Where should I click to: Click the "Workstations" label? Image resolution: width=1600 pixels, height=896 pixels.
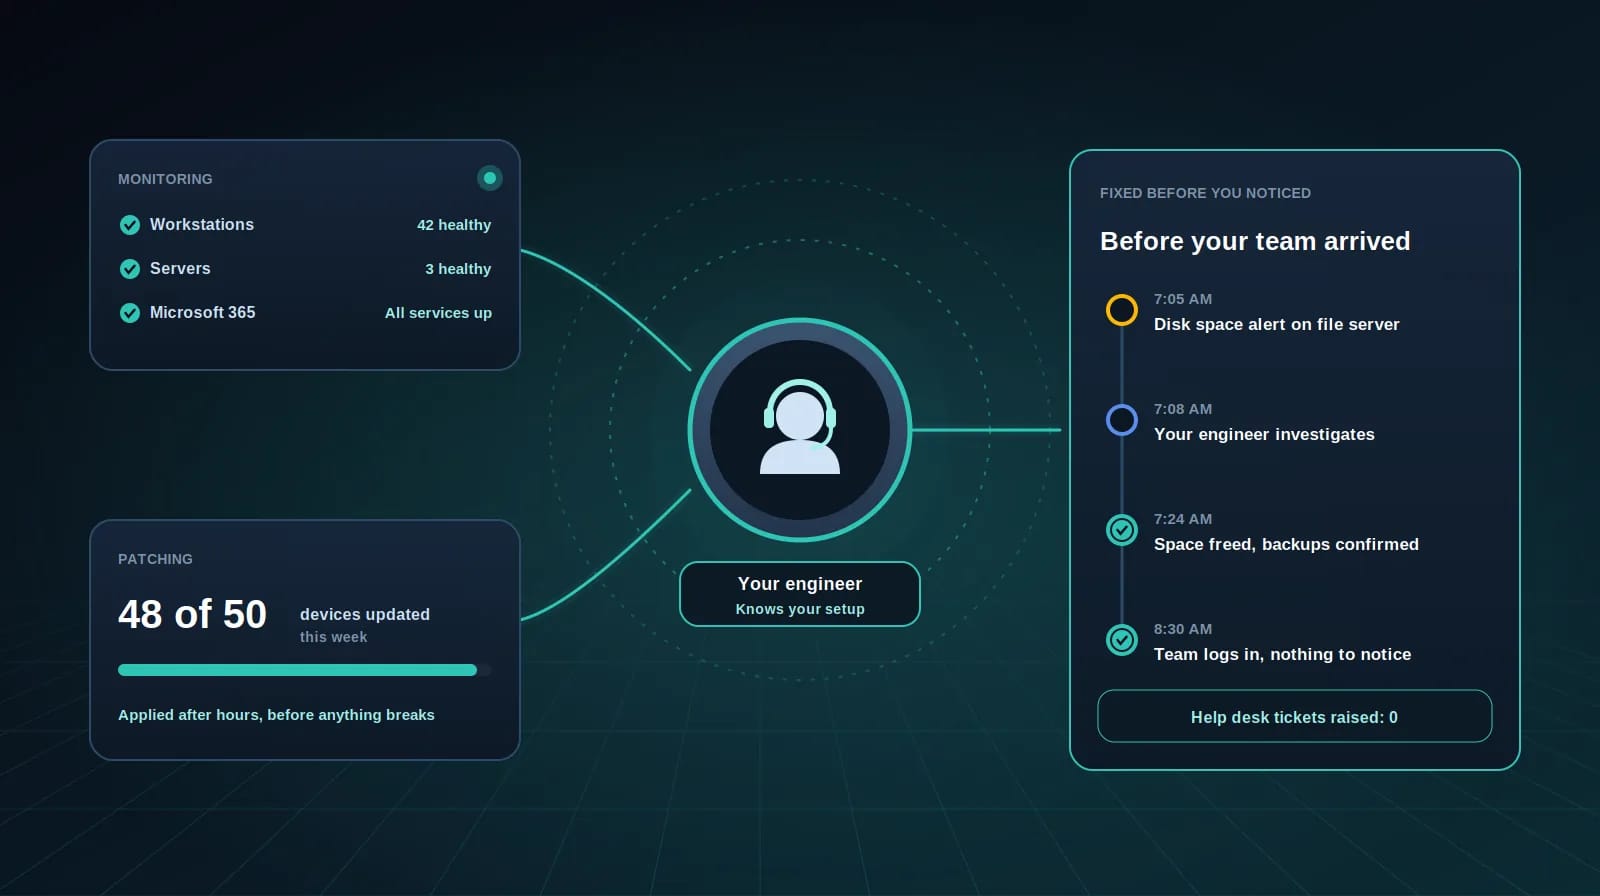[202, 225]
